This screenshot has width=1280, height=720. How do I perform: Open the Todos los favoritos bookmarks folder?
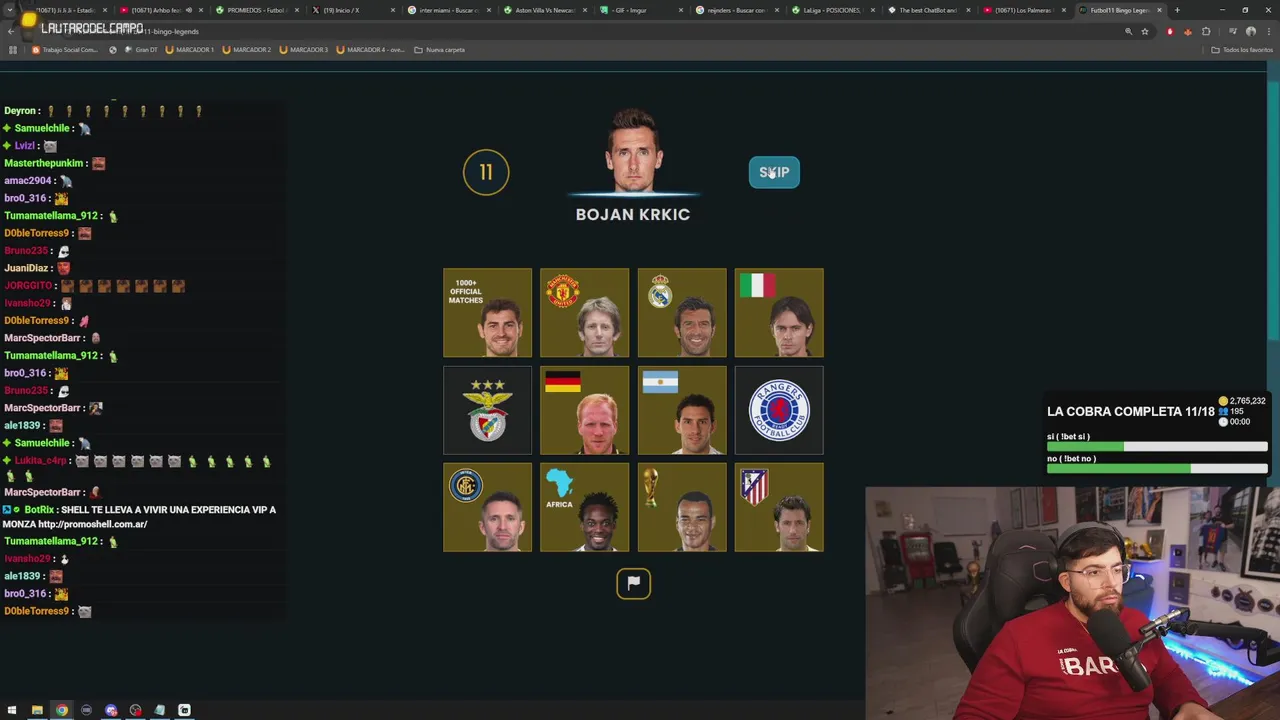[1242, 49]
